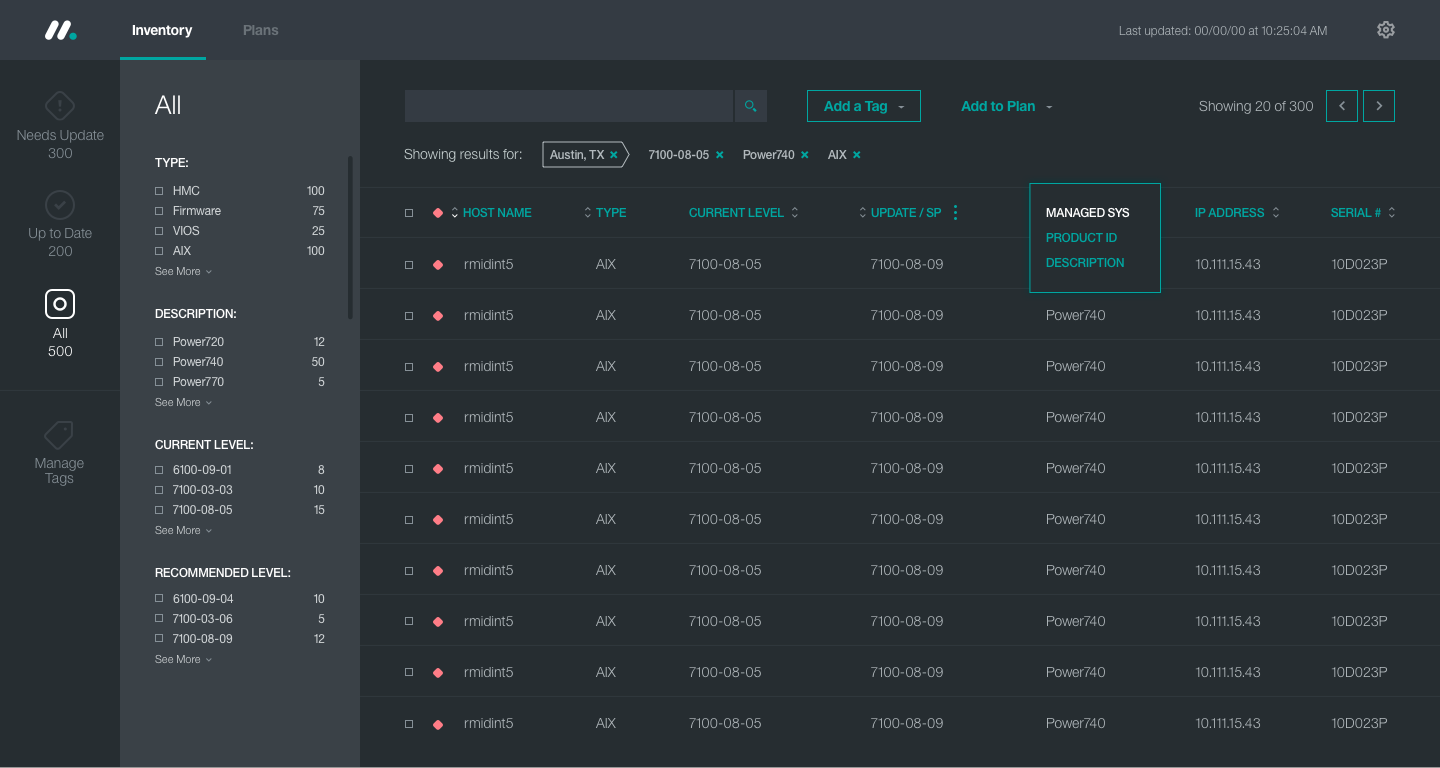
Task: Open the Add to Plan dropdown
Action: [x=1006, y=106]
